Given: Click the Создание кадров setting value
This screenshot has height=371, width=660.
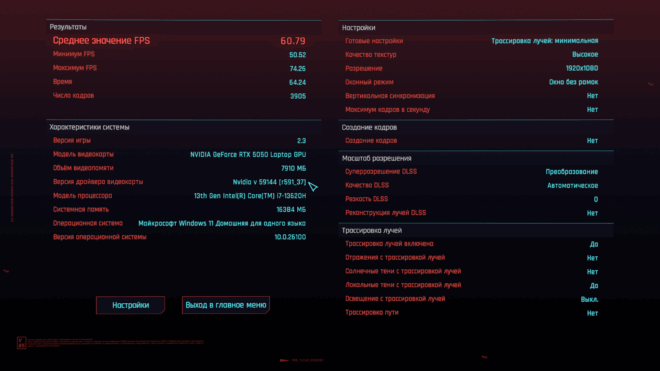Looking at the screenshot, I should (x=592, y=141).
